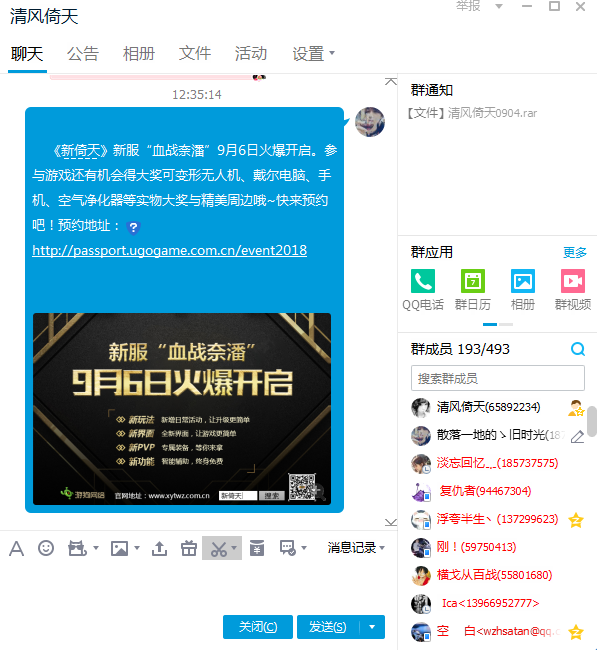Click the star badge next to 空 白
The height and width of the screenshot is (650, 597).
coord(576,632)
